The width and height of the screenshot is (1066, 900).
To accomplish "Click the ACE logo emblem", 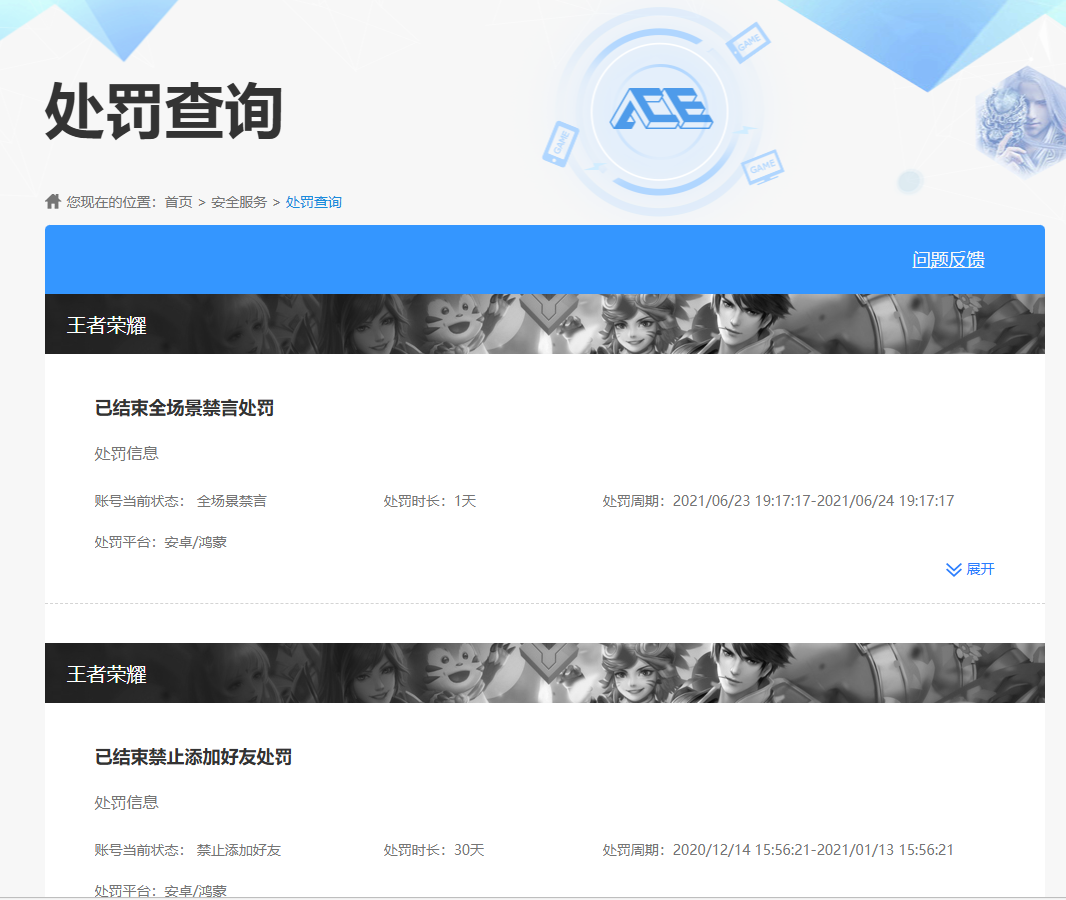I will [x=661, y=108].
